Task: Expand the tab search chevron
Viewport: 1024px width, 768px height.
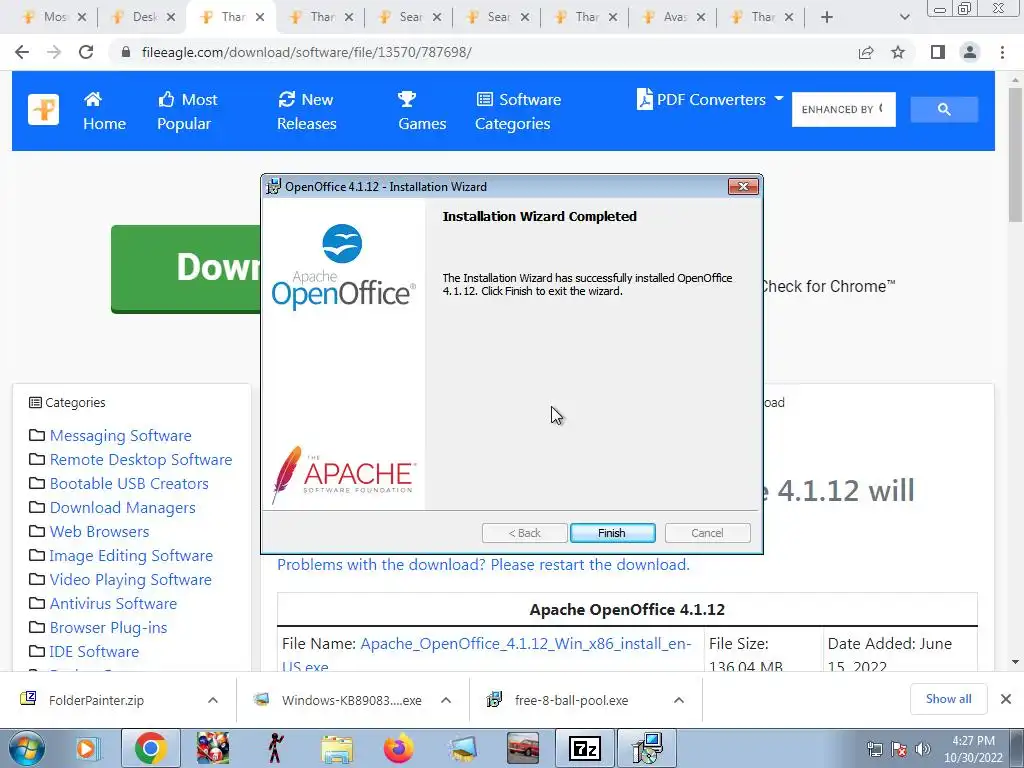Action: [x=904, y=17]
